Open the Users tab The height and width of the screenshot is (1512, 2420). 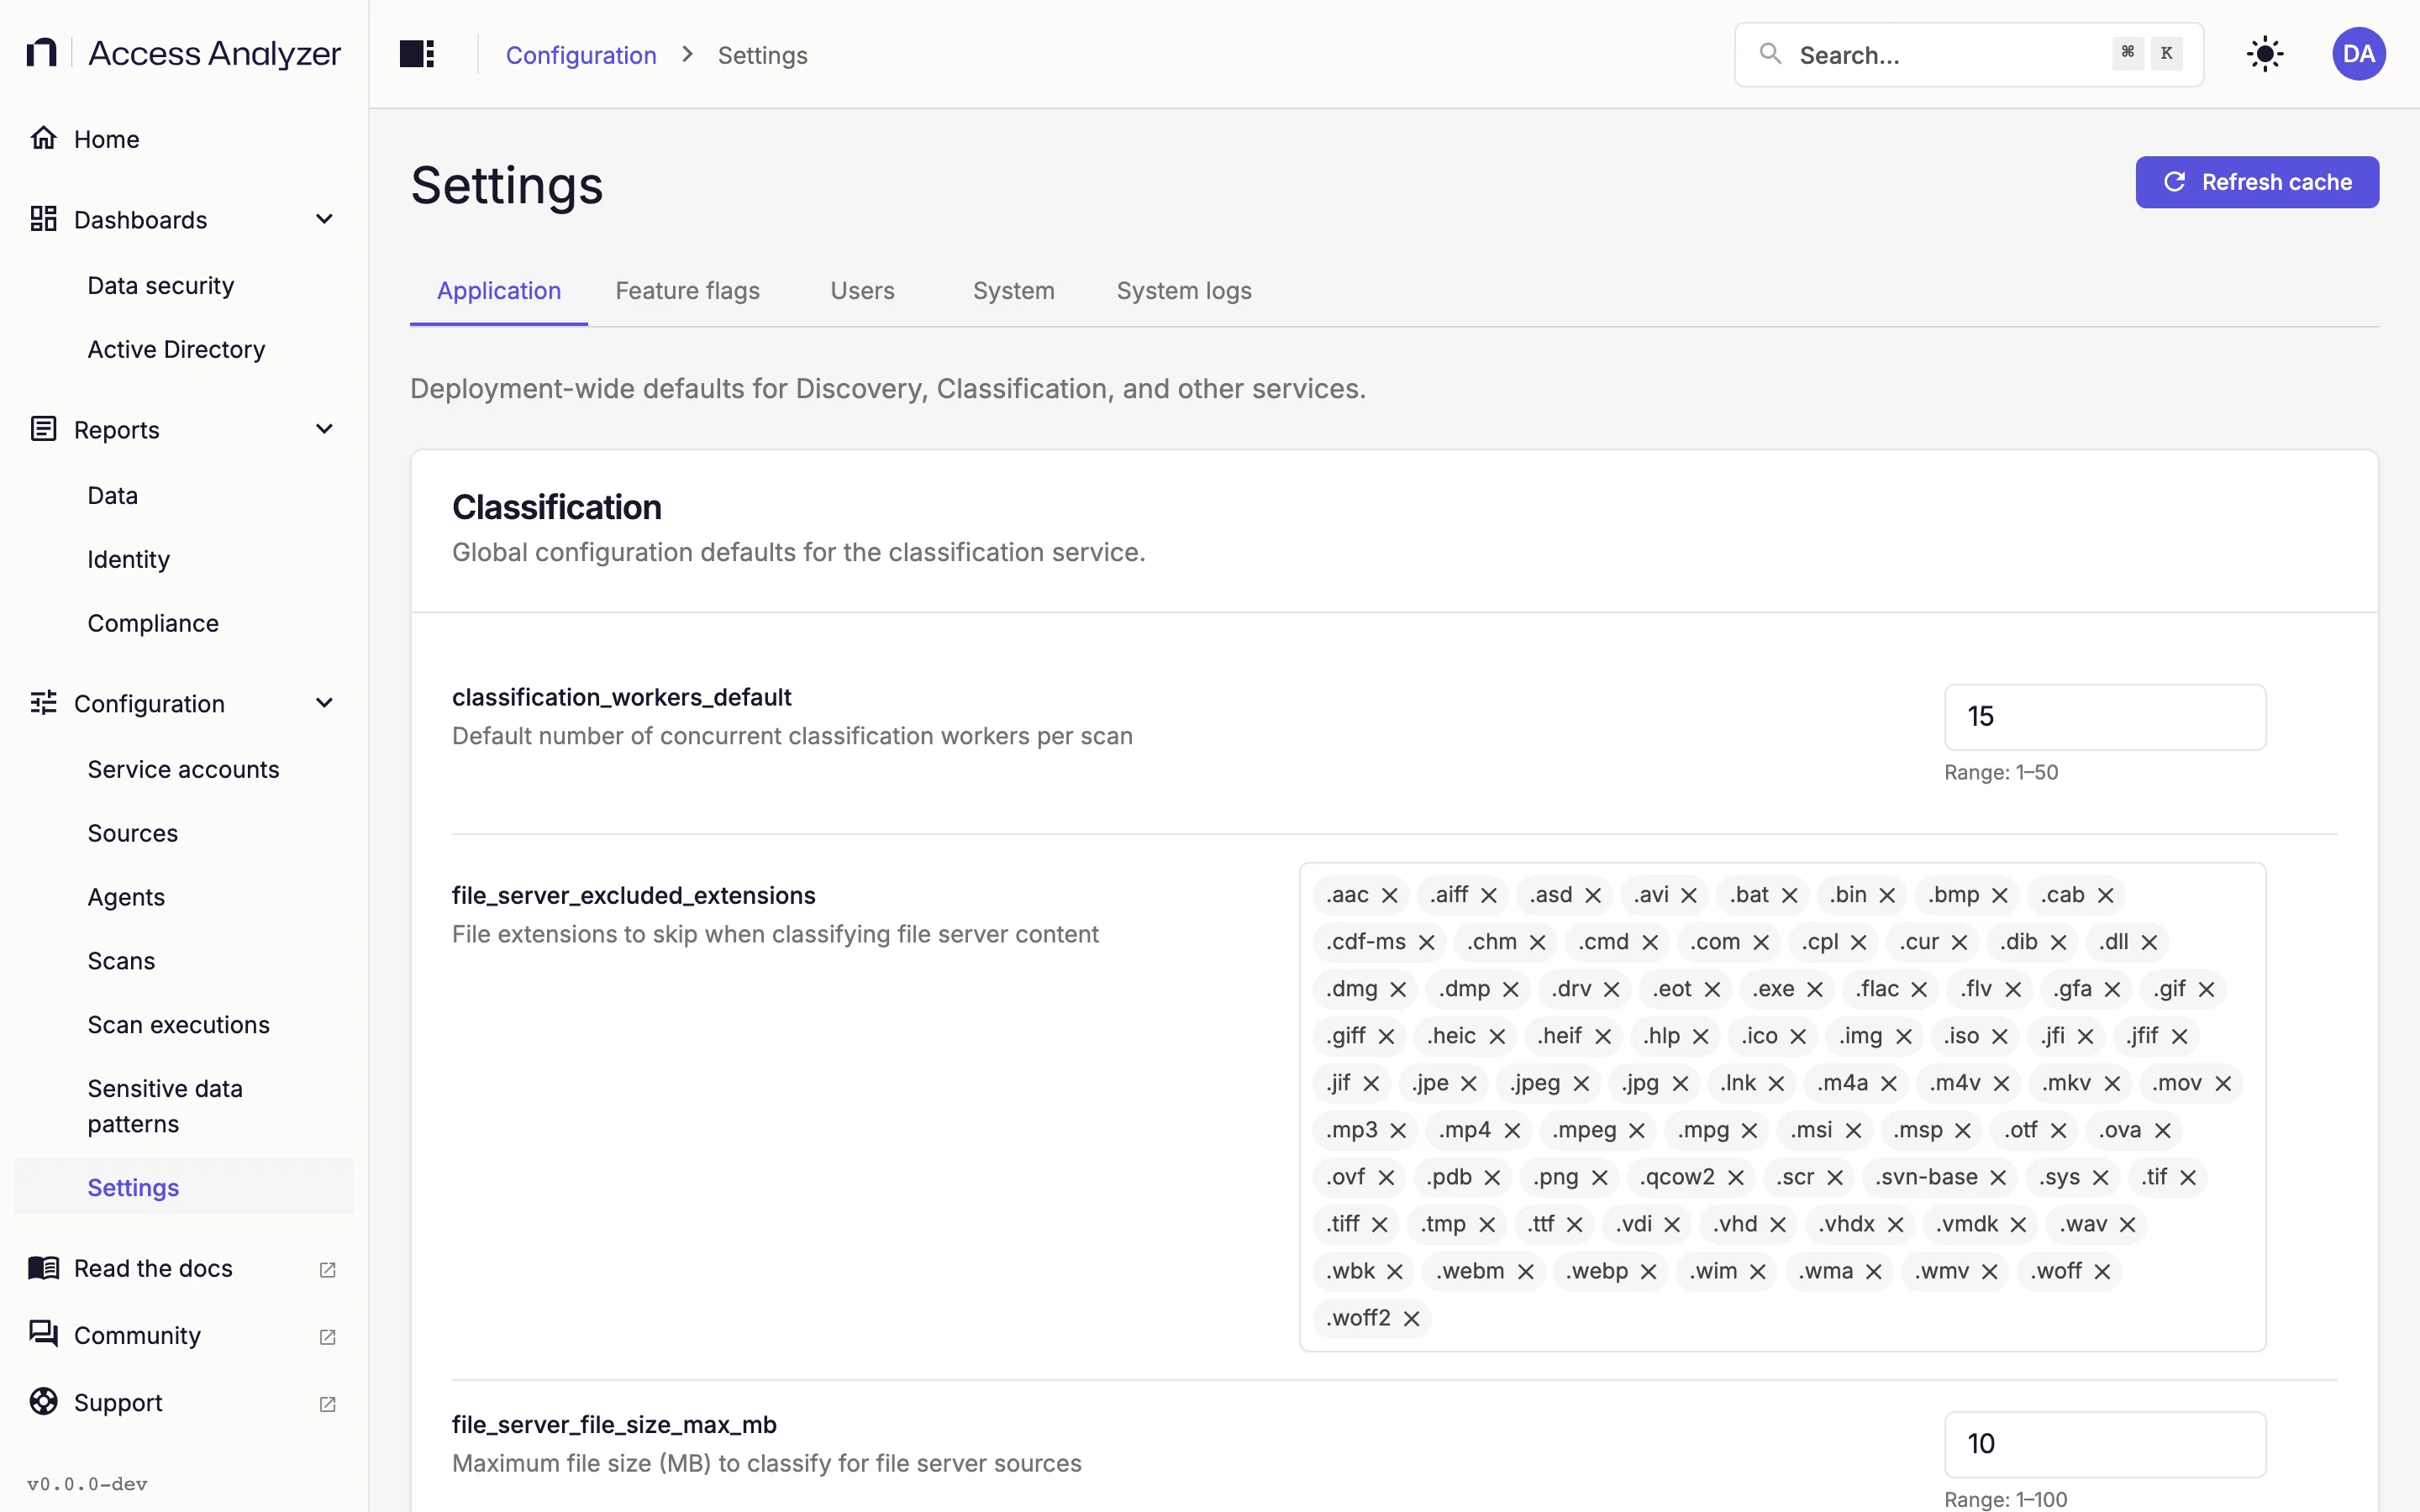[x=862, y=291]
